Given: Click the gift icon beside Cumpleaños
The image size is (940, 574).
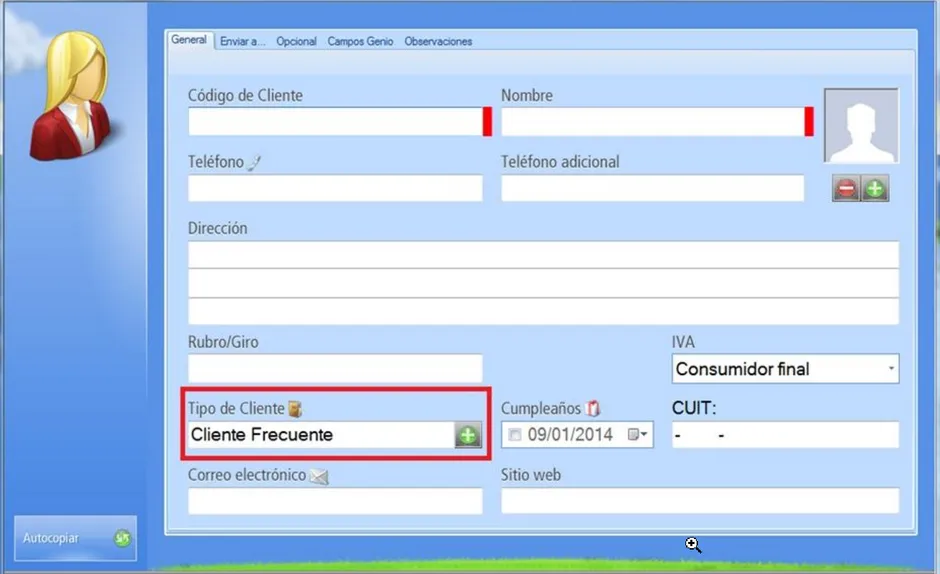Looking at the screenshot, I should [592, 408].
